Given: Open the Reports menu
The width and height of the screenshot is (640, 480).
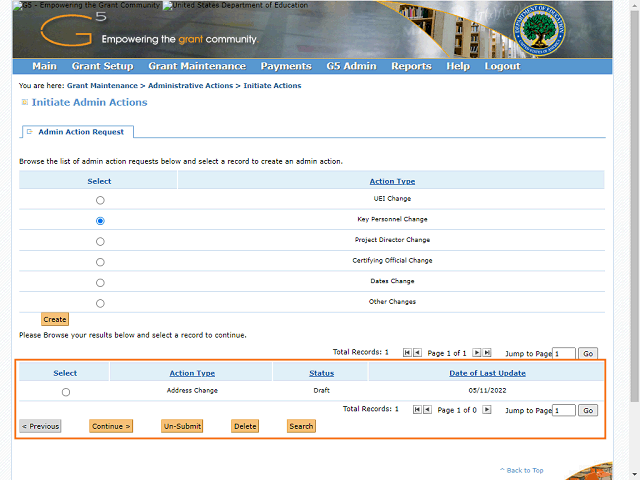Looking at the screenshot, I should (x=411, y=66).
